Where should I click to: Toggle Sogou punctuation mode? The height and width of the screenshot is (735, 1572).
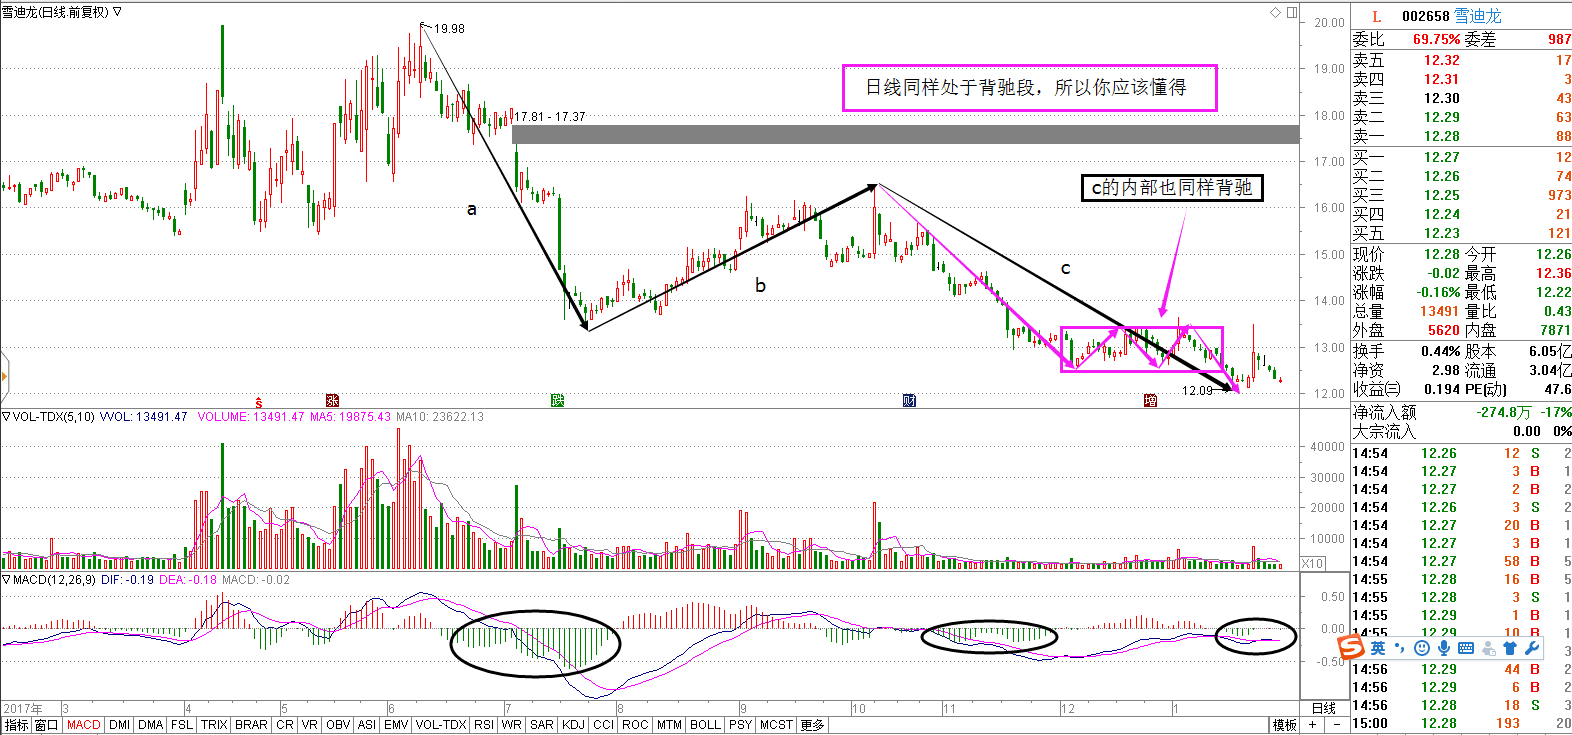click(x=1400, y=649)
